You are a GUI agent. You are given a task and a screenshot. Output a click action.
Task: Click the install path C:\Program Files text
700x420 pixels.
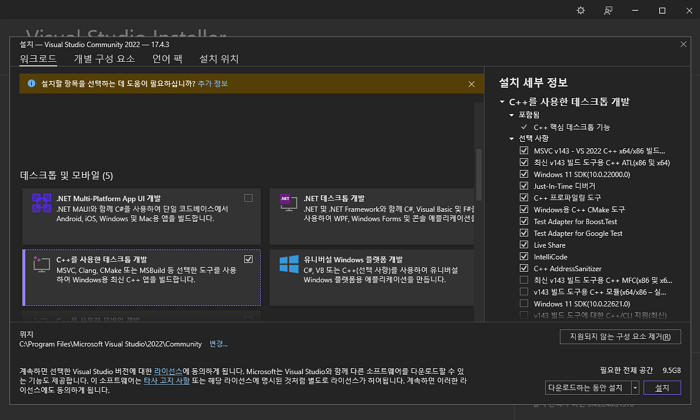(x=110, y=344)
